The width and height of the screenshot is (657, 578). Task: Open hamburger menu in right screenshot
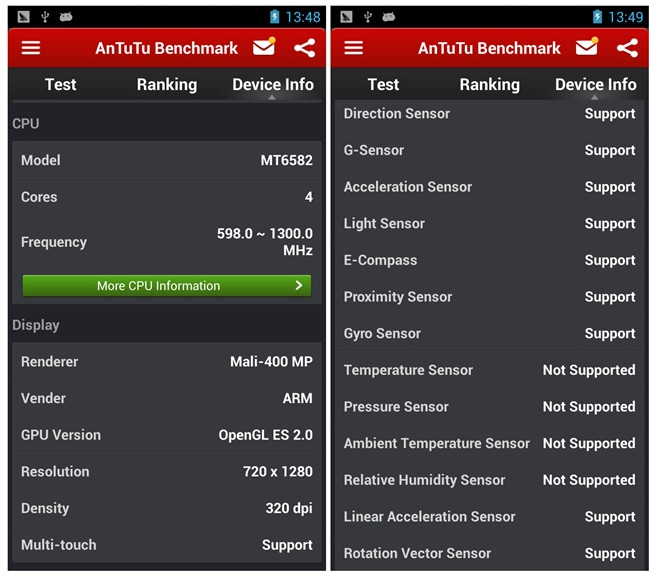354,48
